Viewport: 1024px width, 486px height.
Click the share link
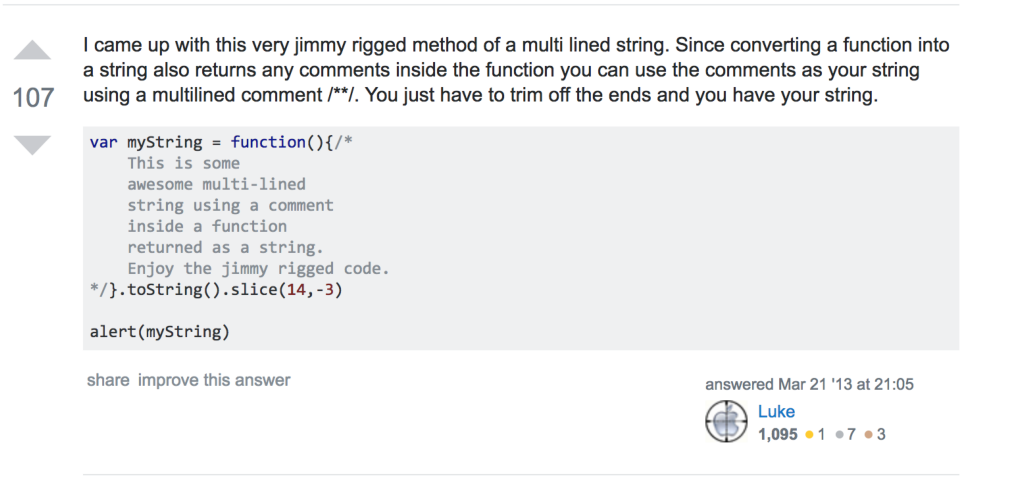108,380
